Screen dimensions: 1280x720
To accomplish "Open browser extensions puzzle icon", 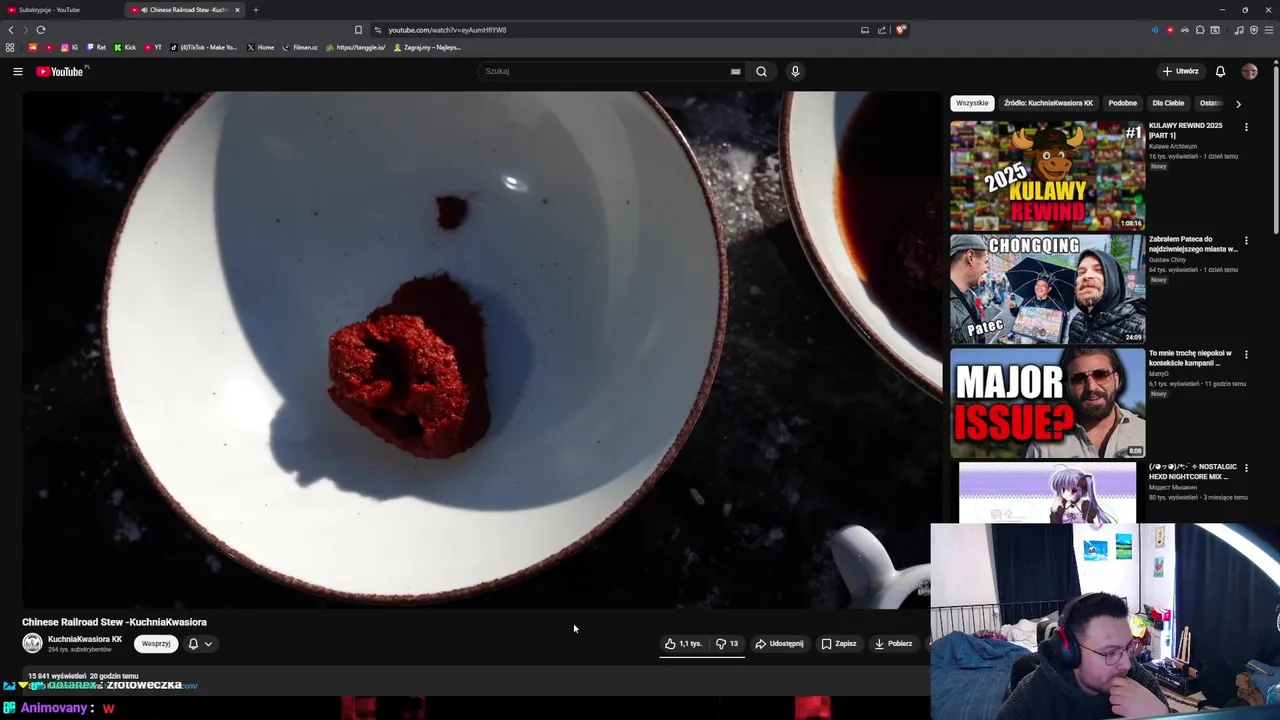I will click(1200, 30).
